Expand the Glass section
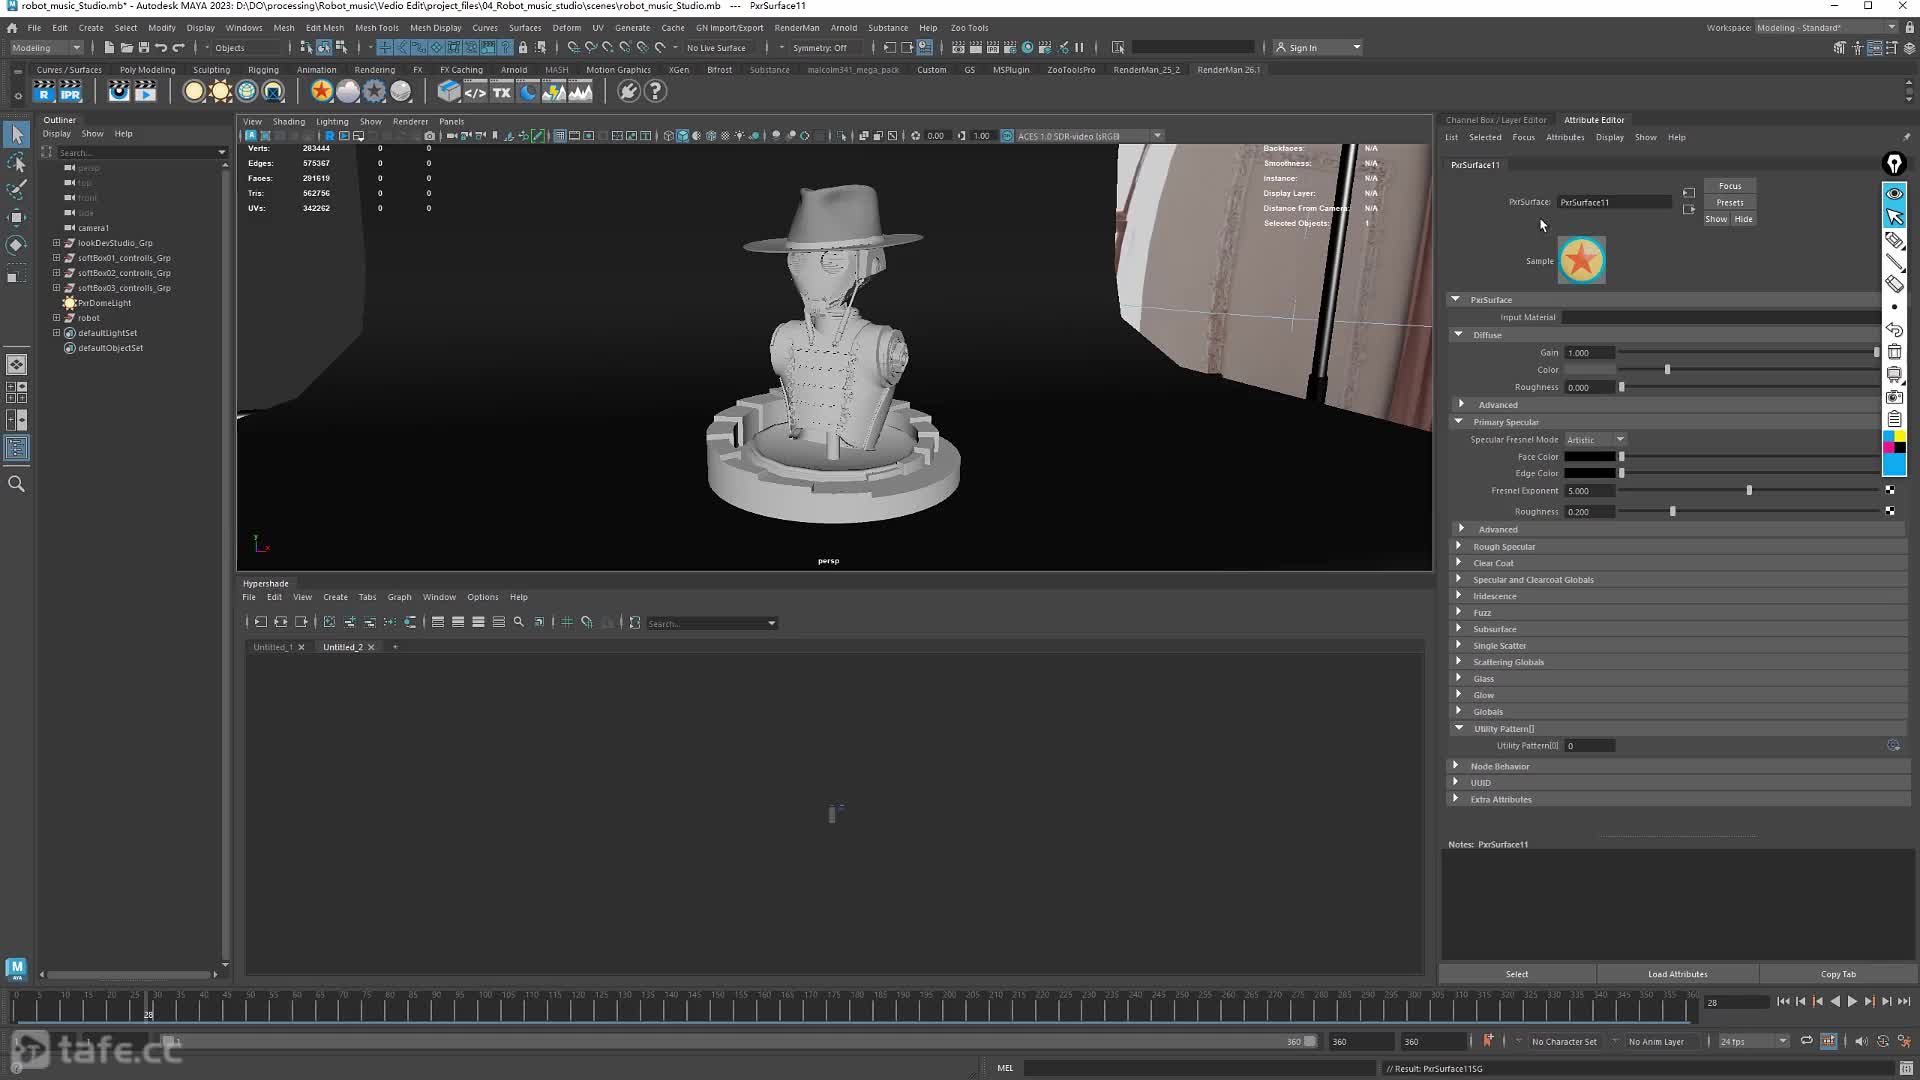The image size is (1920, 1080). pos(1459,678)
